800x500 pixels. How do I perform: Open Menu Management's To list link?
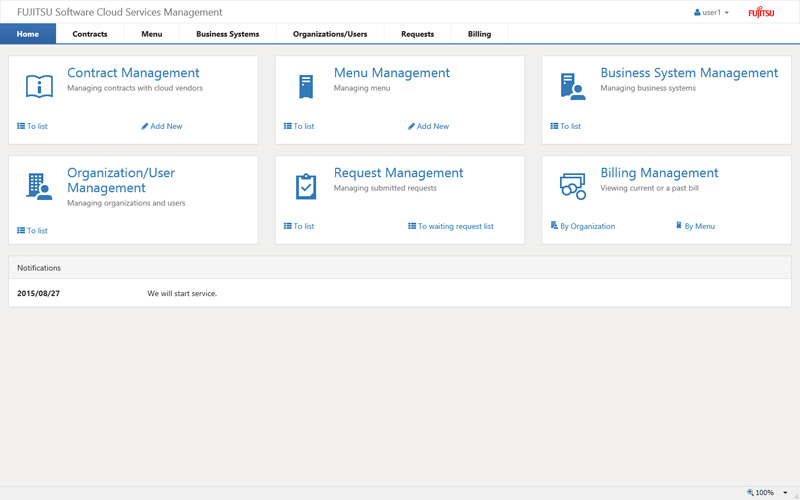299,126
